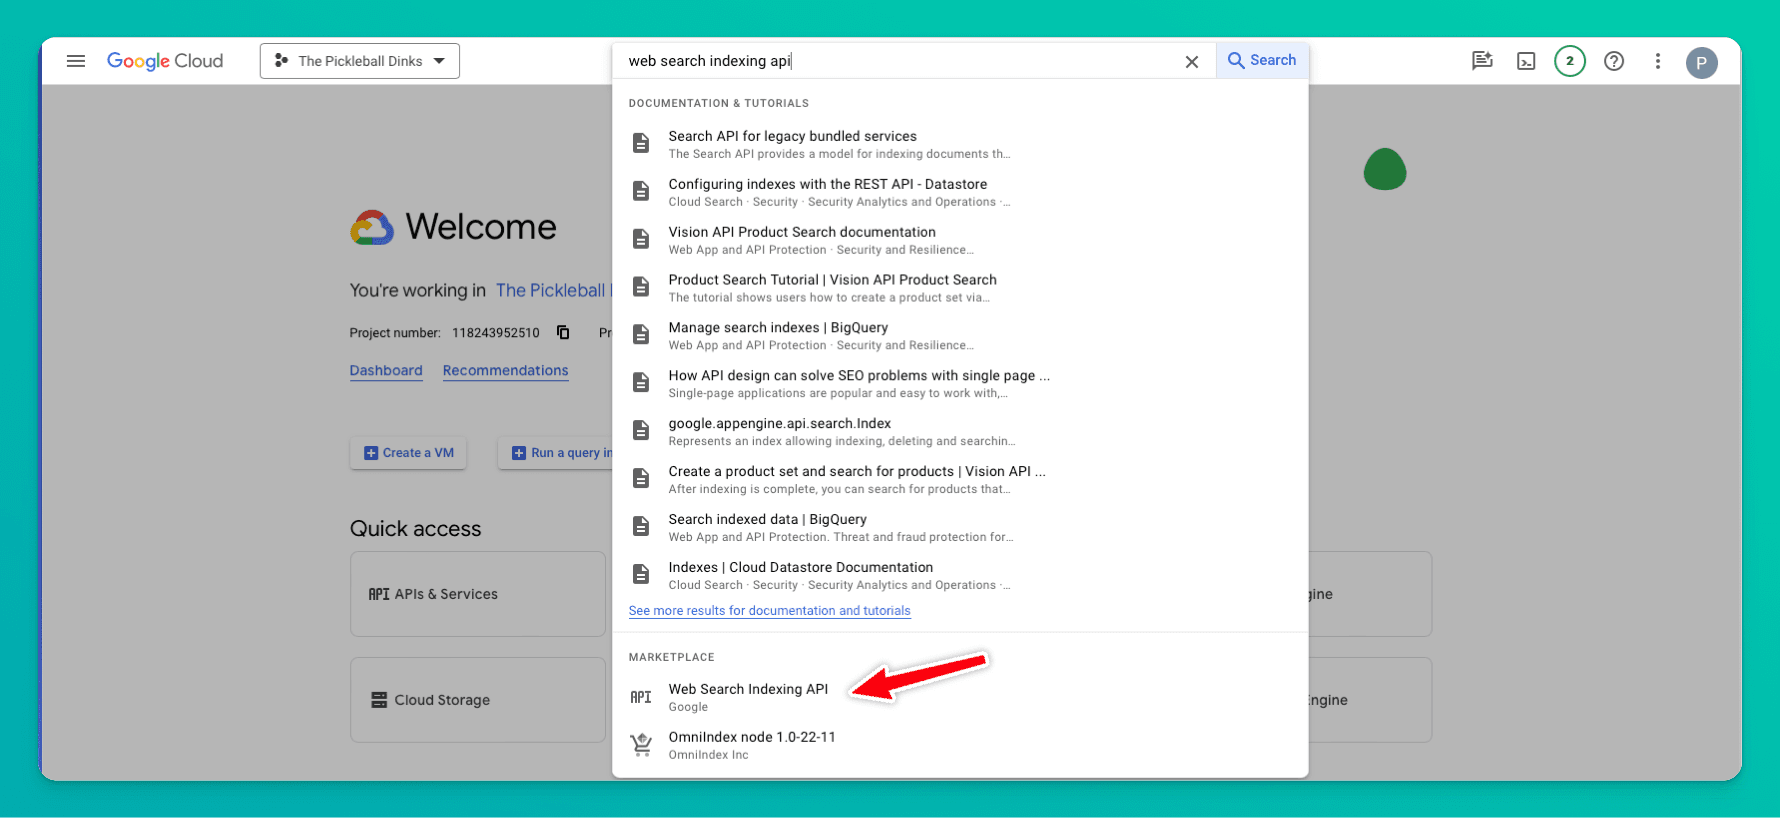1781x818 pixels.
Task: Open The Pickleball Dinks project selector
Action: pos(360,61)
